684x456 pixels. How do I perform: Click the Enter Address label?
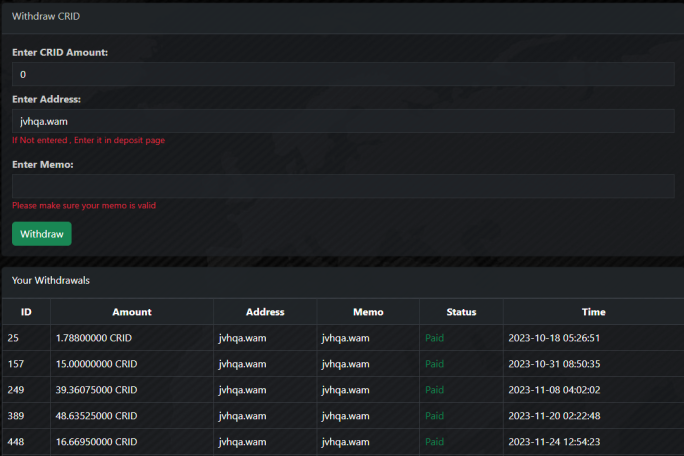tap(46, 99)
